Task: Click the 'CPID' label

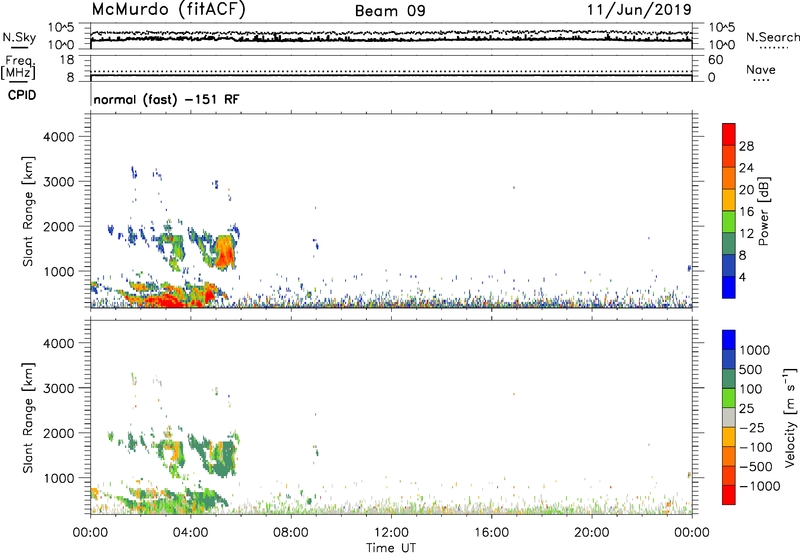Action: point(22,95)
